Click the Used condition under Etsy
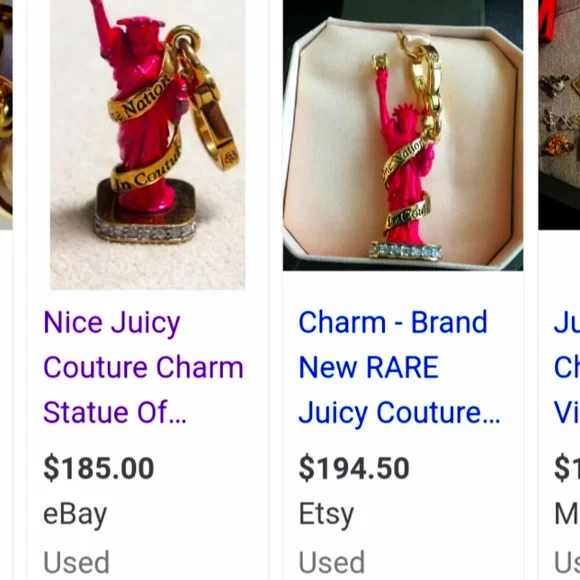Image resolution: width=580 pixels, height=580 pixels. pyautogui.click(x=332, y=562)
